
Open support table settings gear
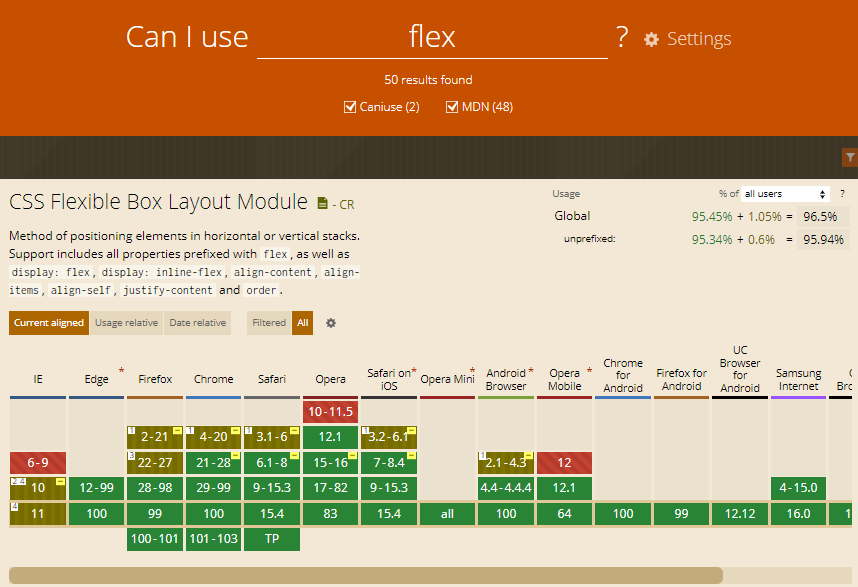coord(331,323)
